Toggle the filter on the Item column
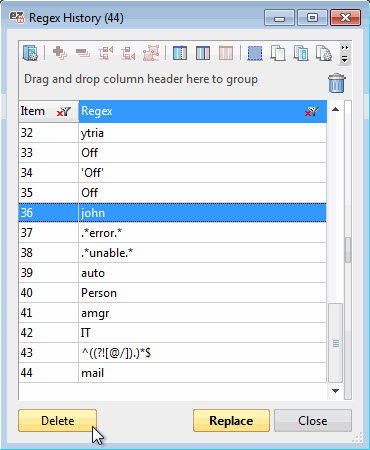Viewport: 370px width, 450px height. click(64, 112)
